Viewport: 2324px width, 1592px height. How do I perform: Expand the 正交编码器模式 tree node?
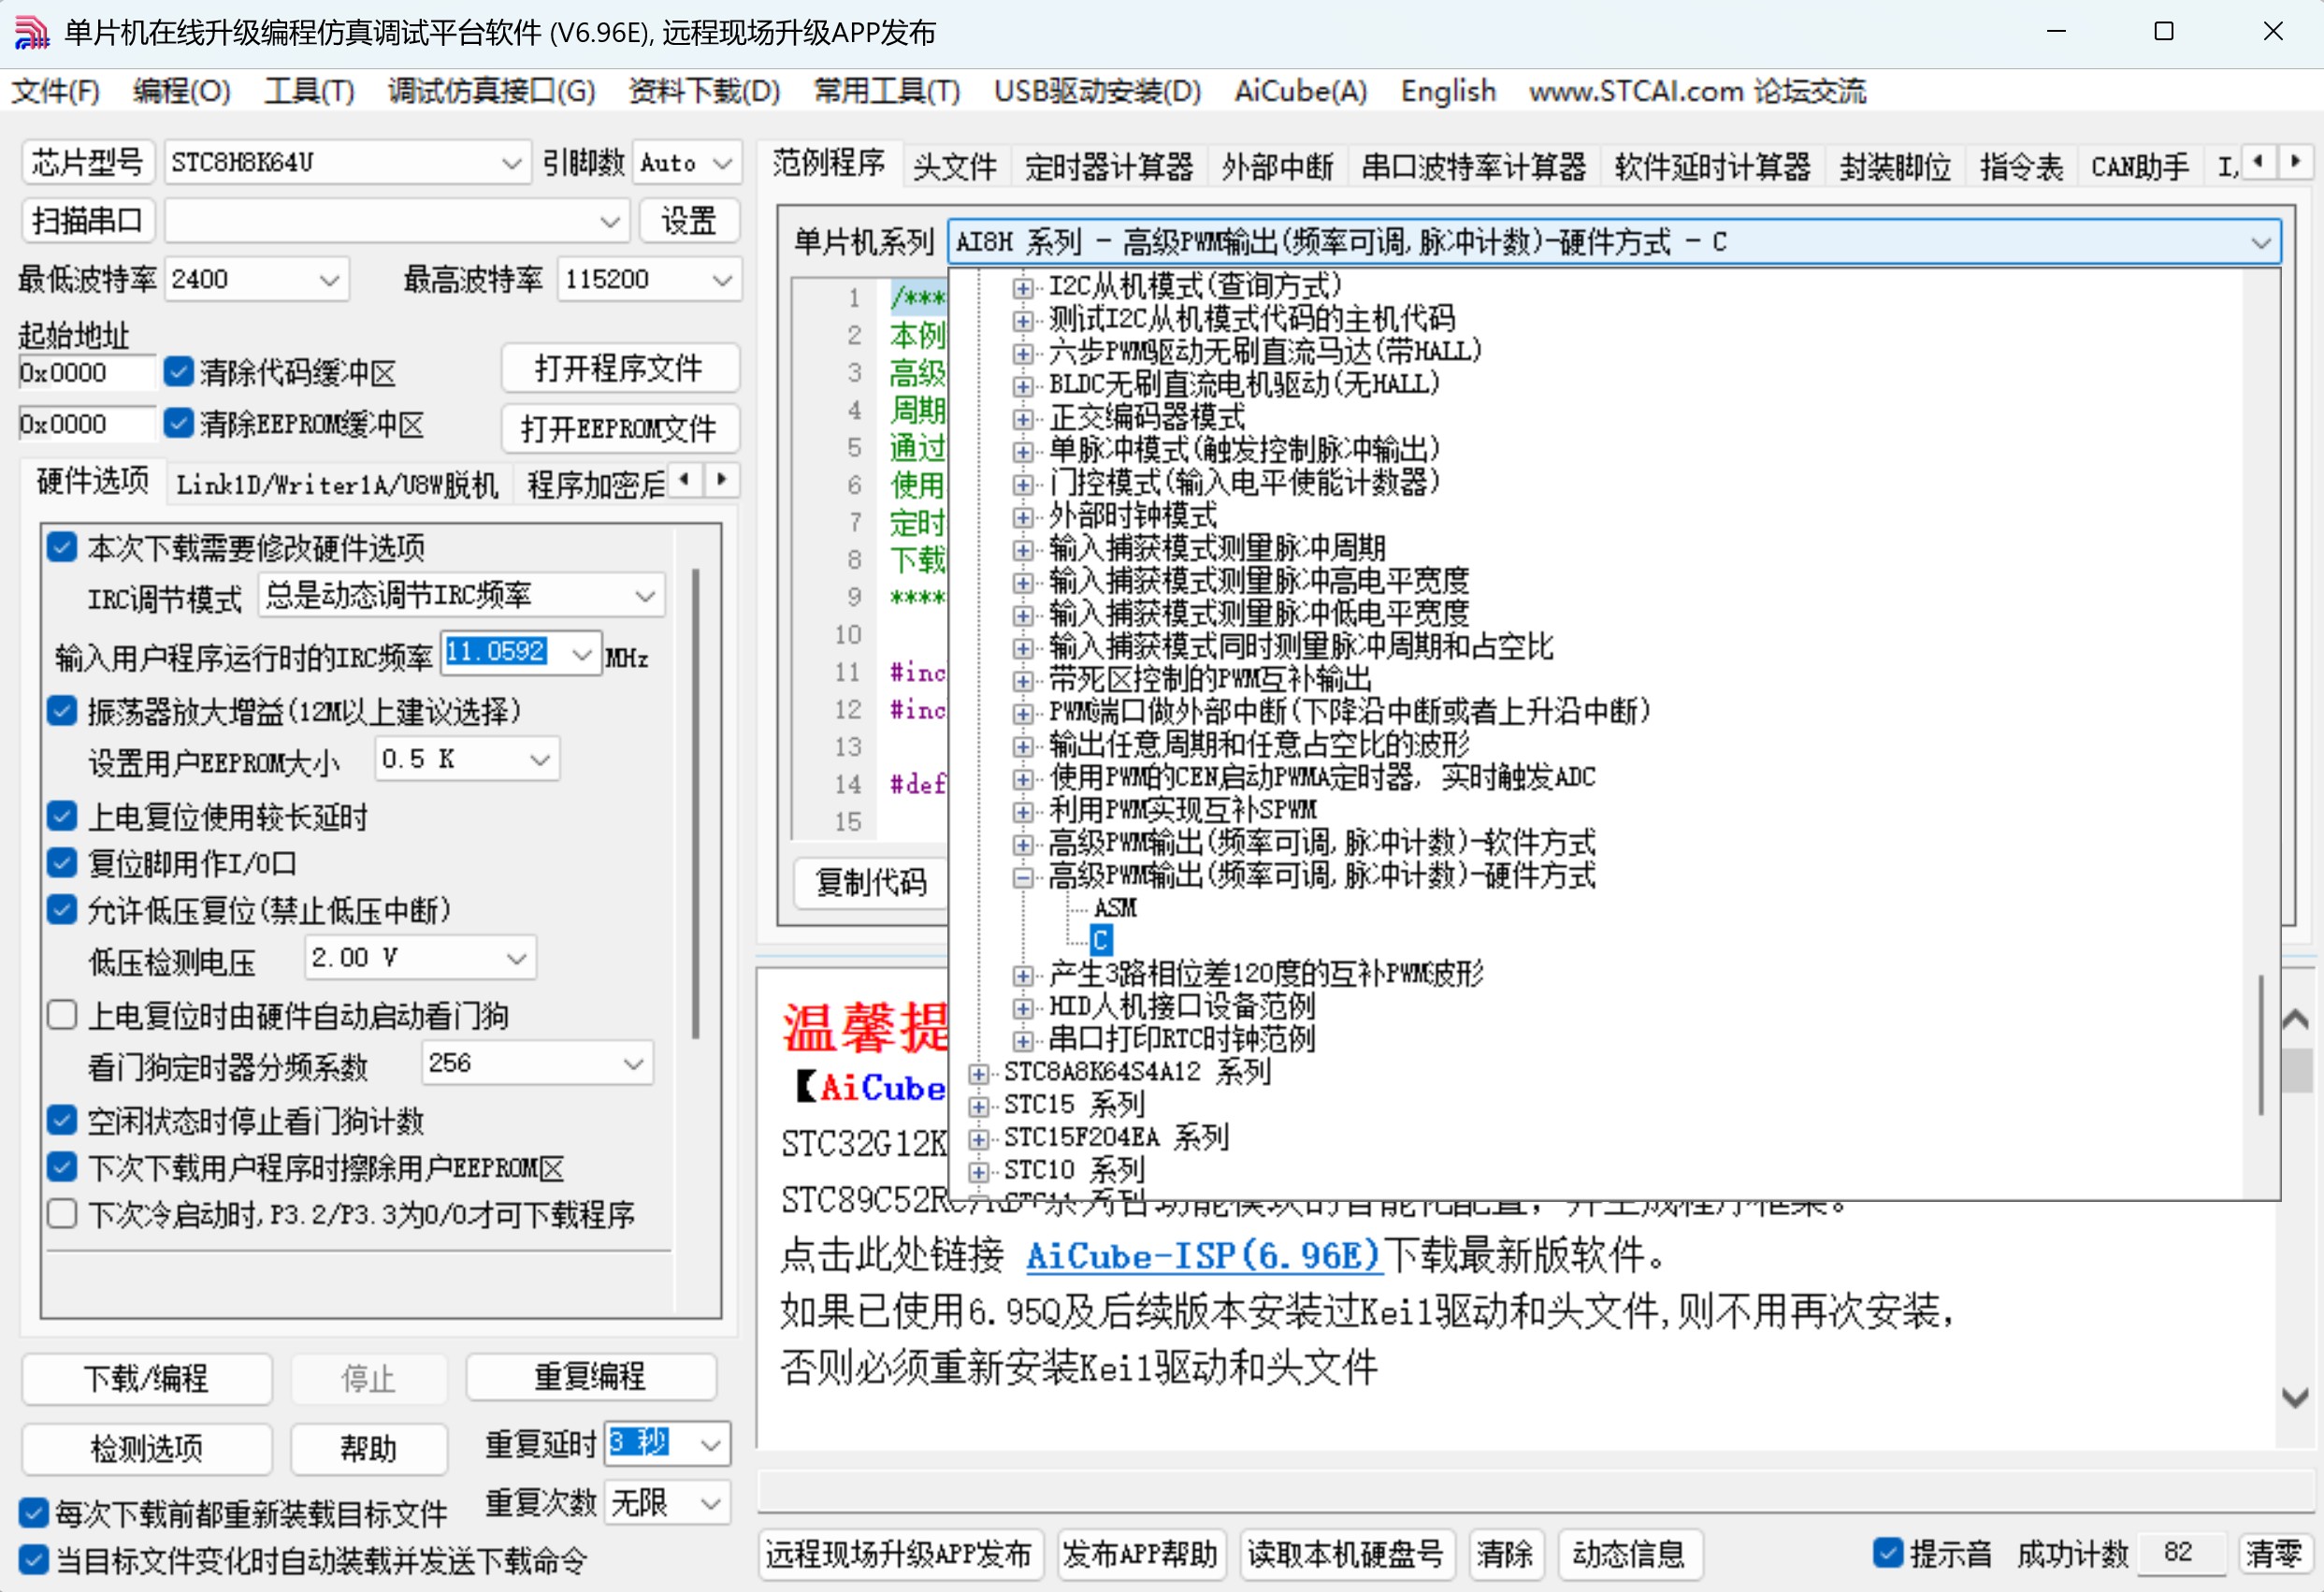(1023, 419)
